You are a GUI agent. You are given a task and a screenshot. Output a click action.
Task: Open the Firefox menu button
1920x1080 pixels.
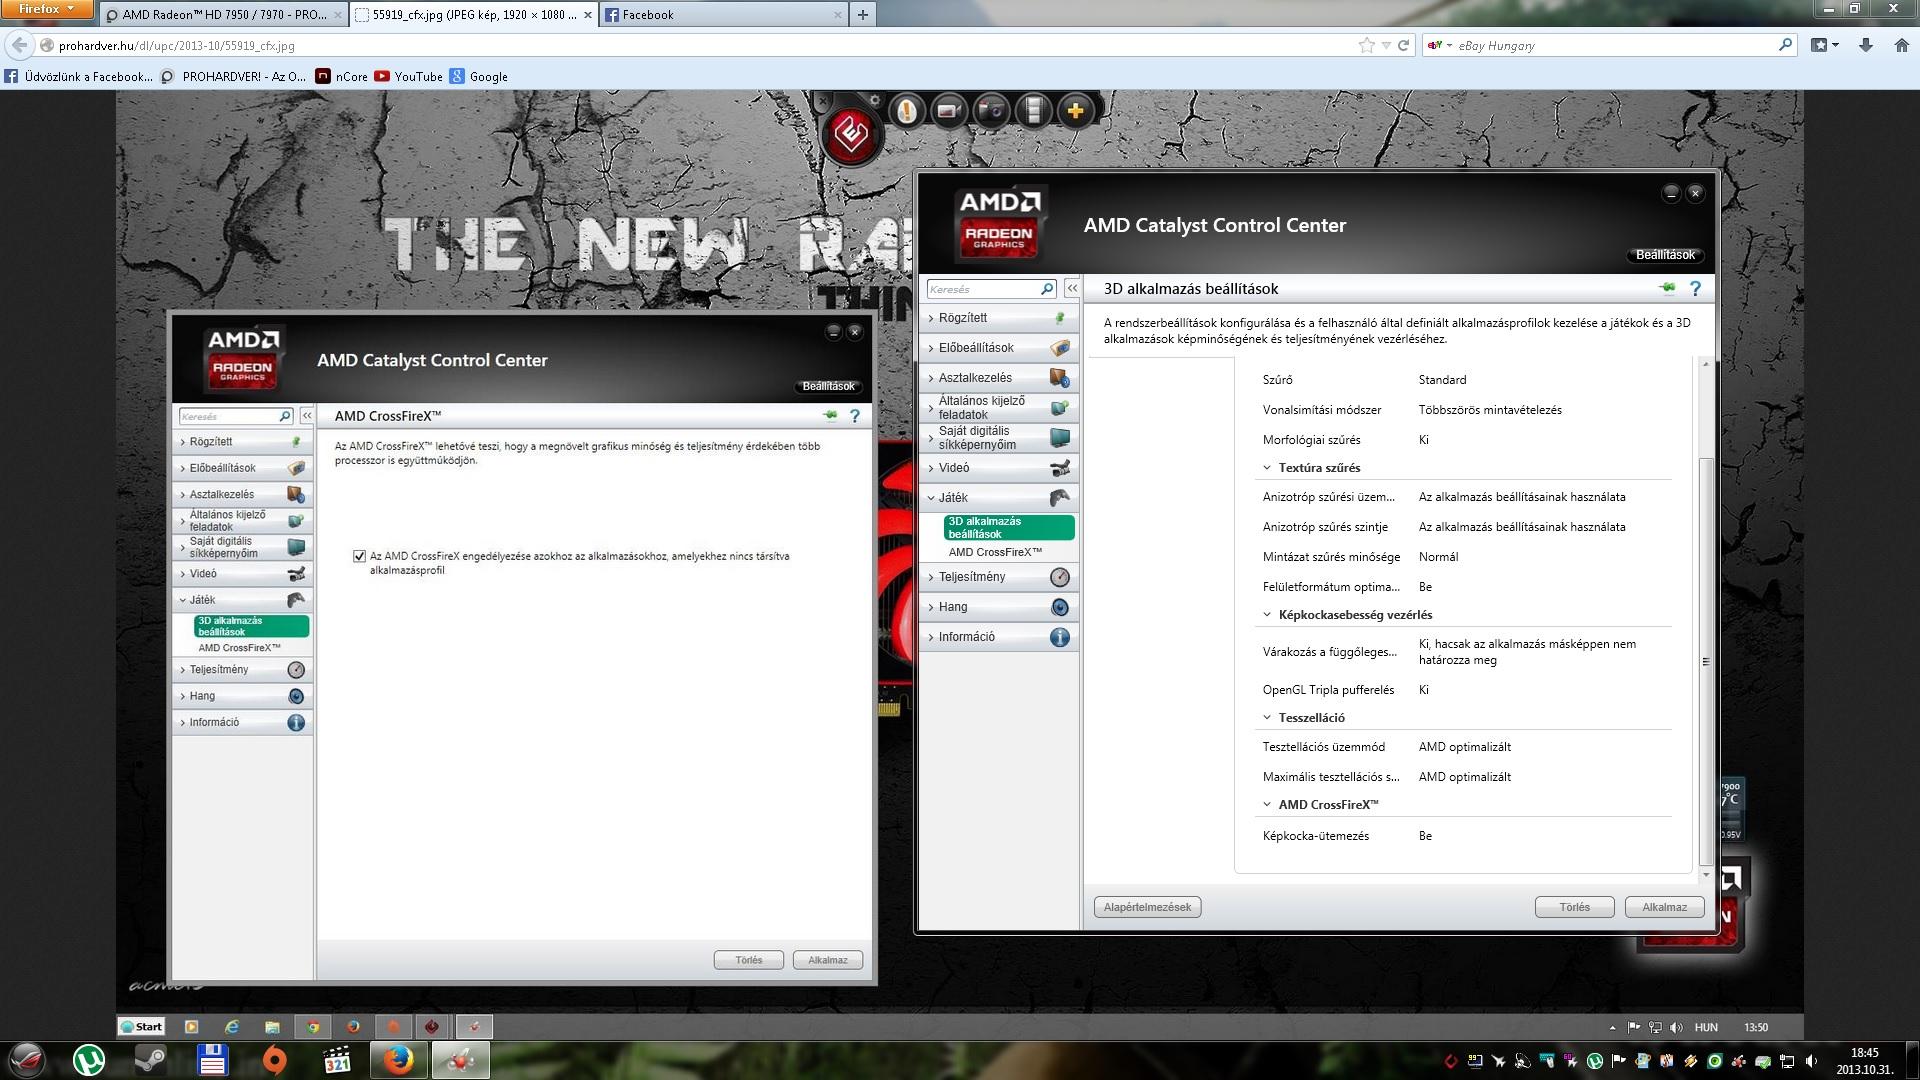47,9
